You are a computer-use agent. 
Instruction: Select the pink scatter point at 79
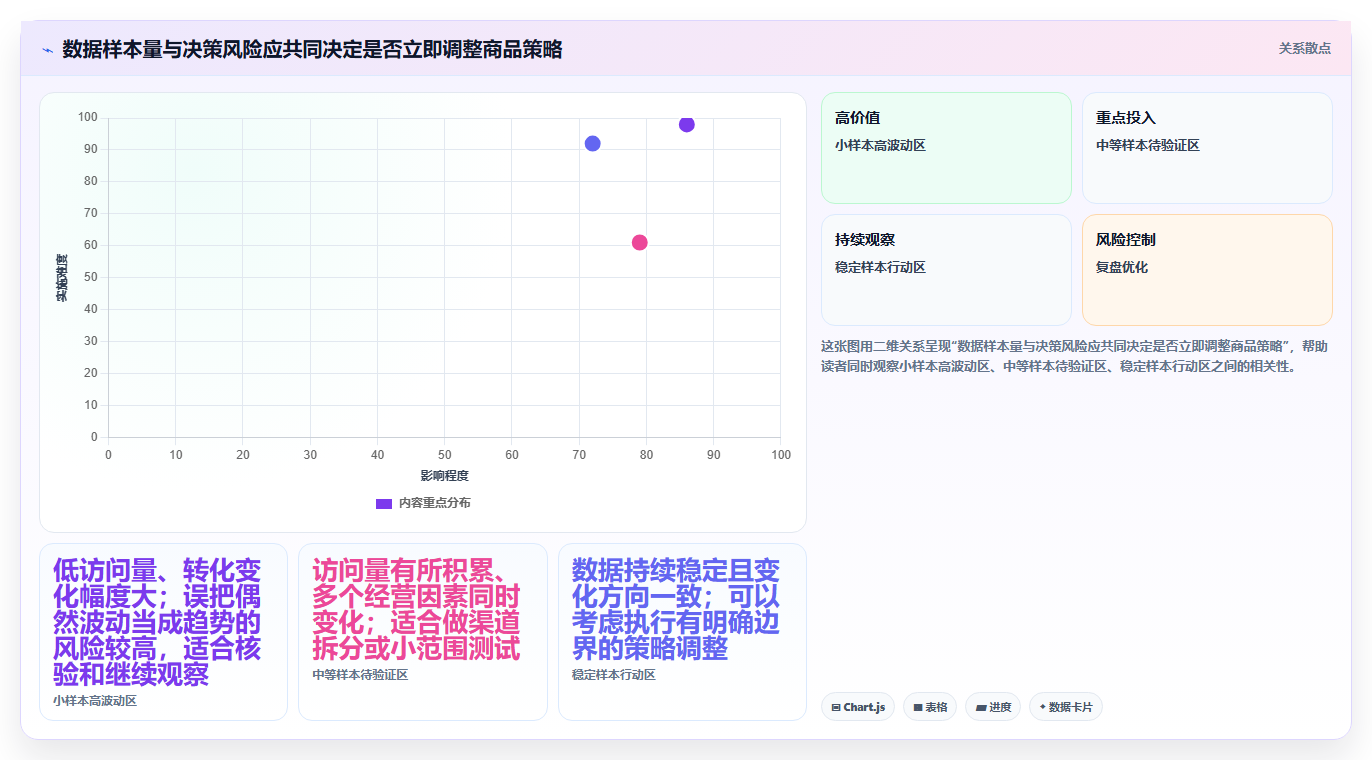coord(639,242)
